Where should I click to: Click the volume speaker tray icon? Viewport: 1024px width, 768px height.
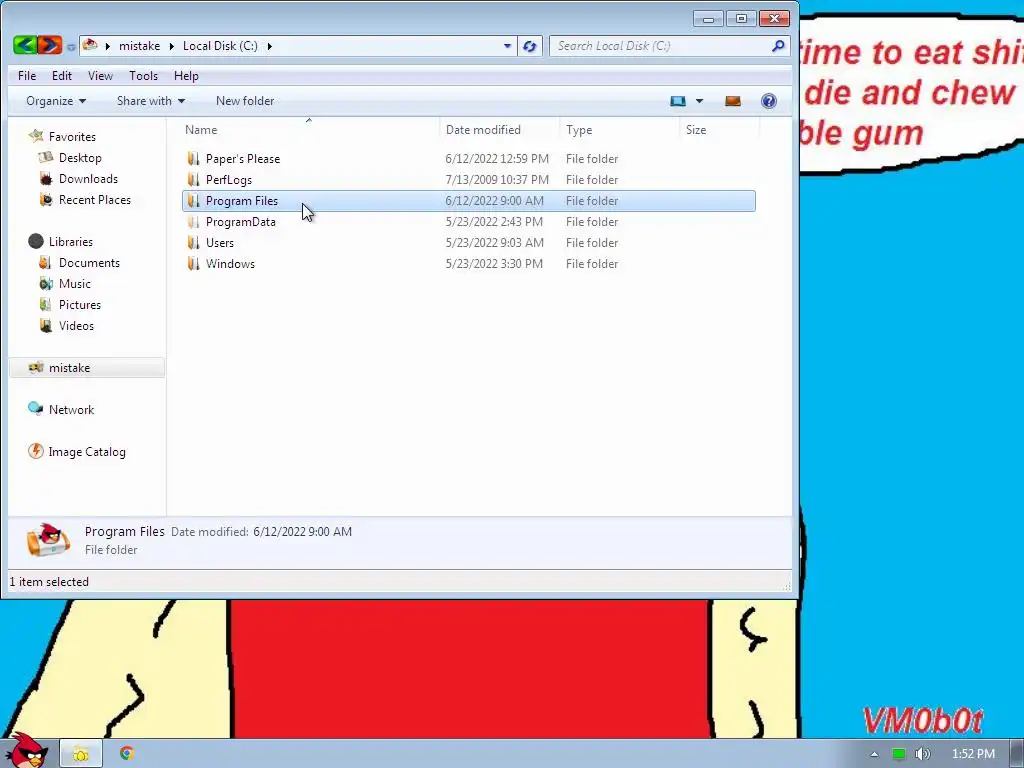click(922, 754)
